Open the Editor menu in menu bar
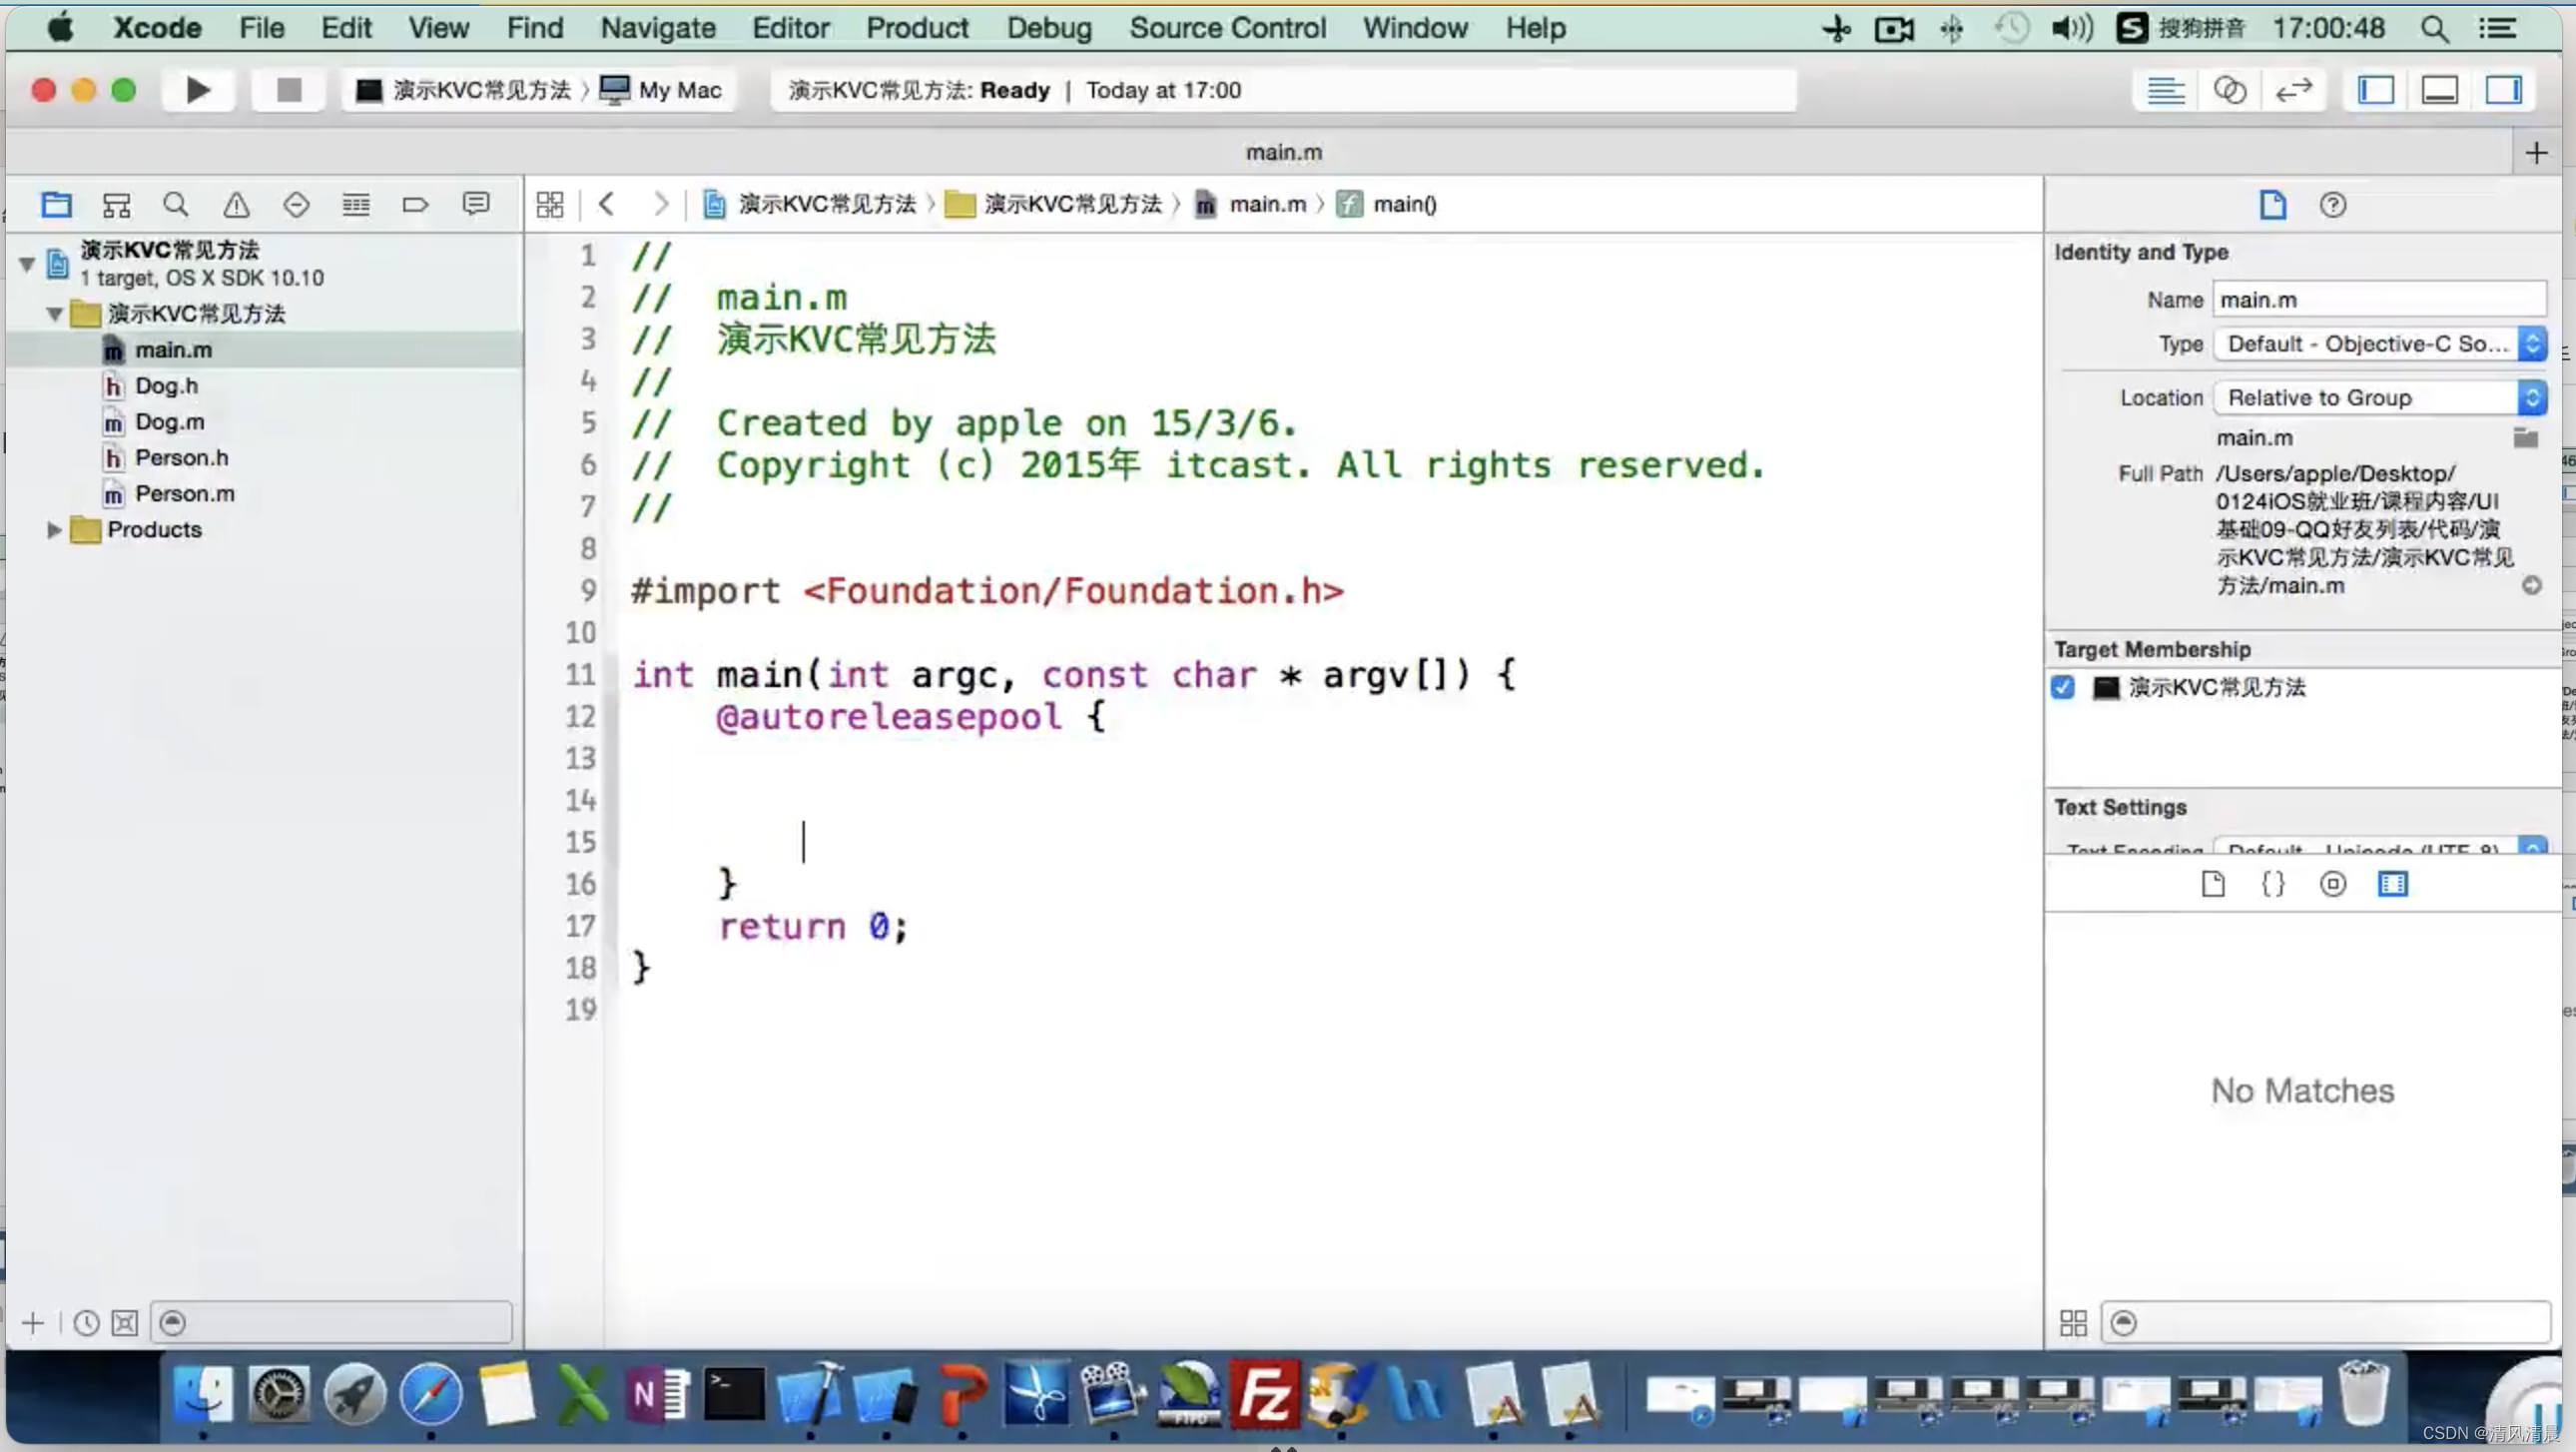 (x=791, y=27)
